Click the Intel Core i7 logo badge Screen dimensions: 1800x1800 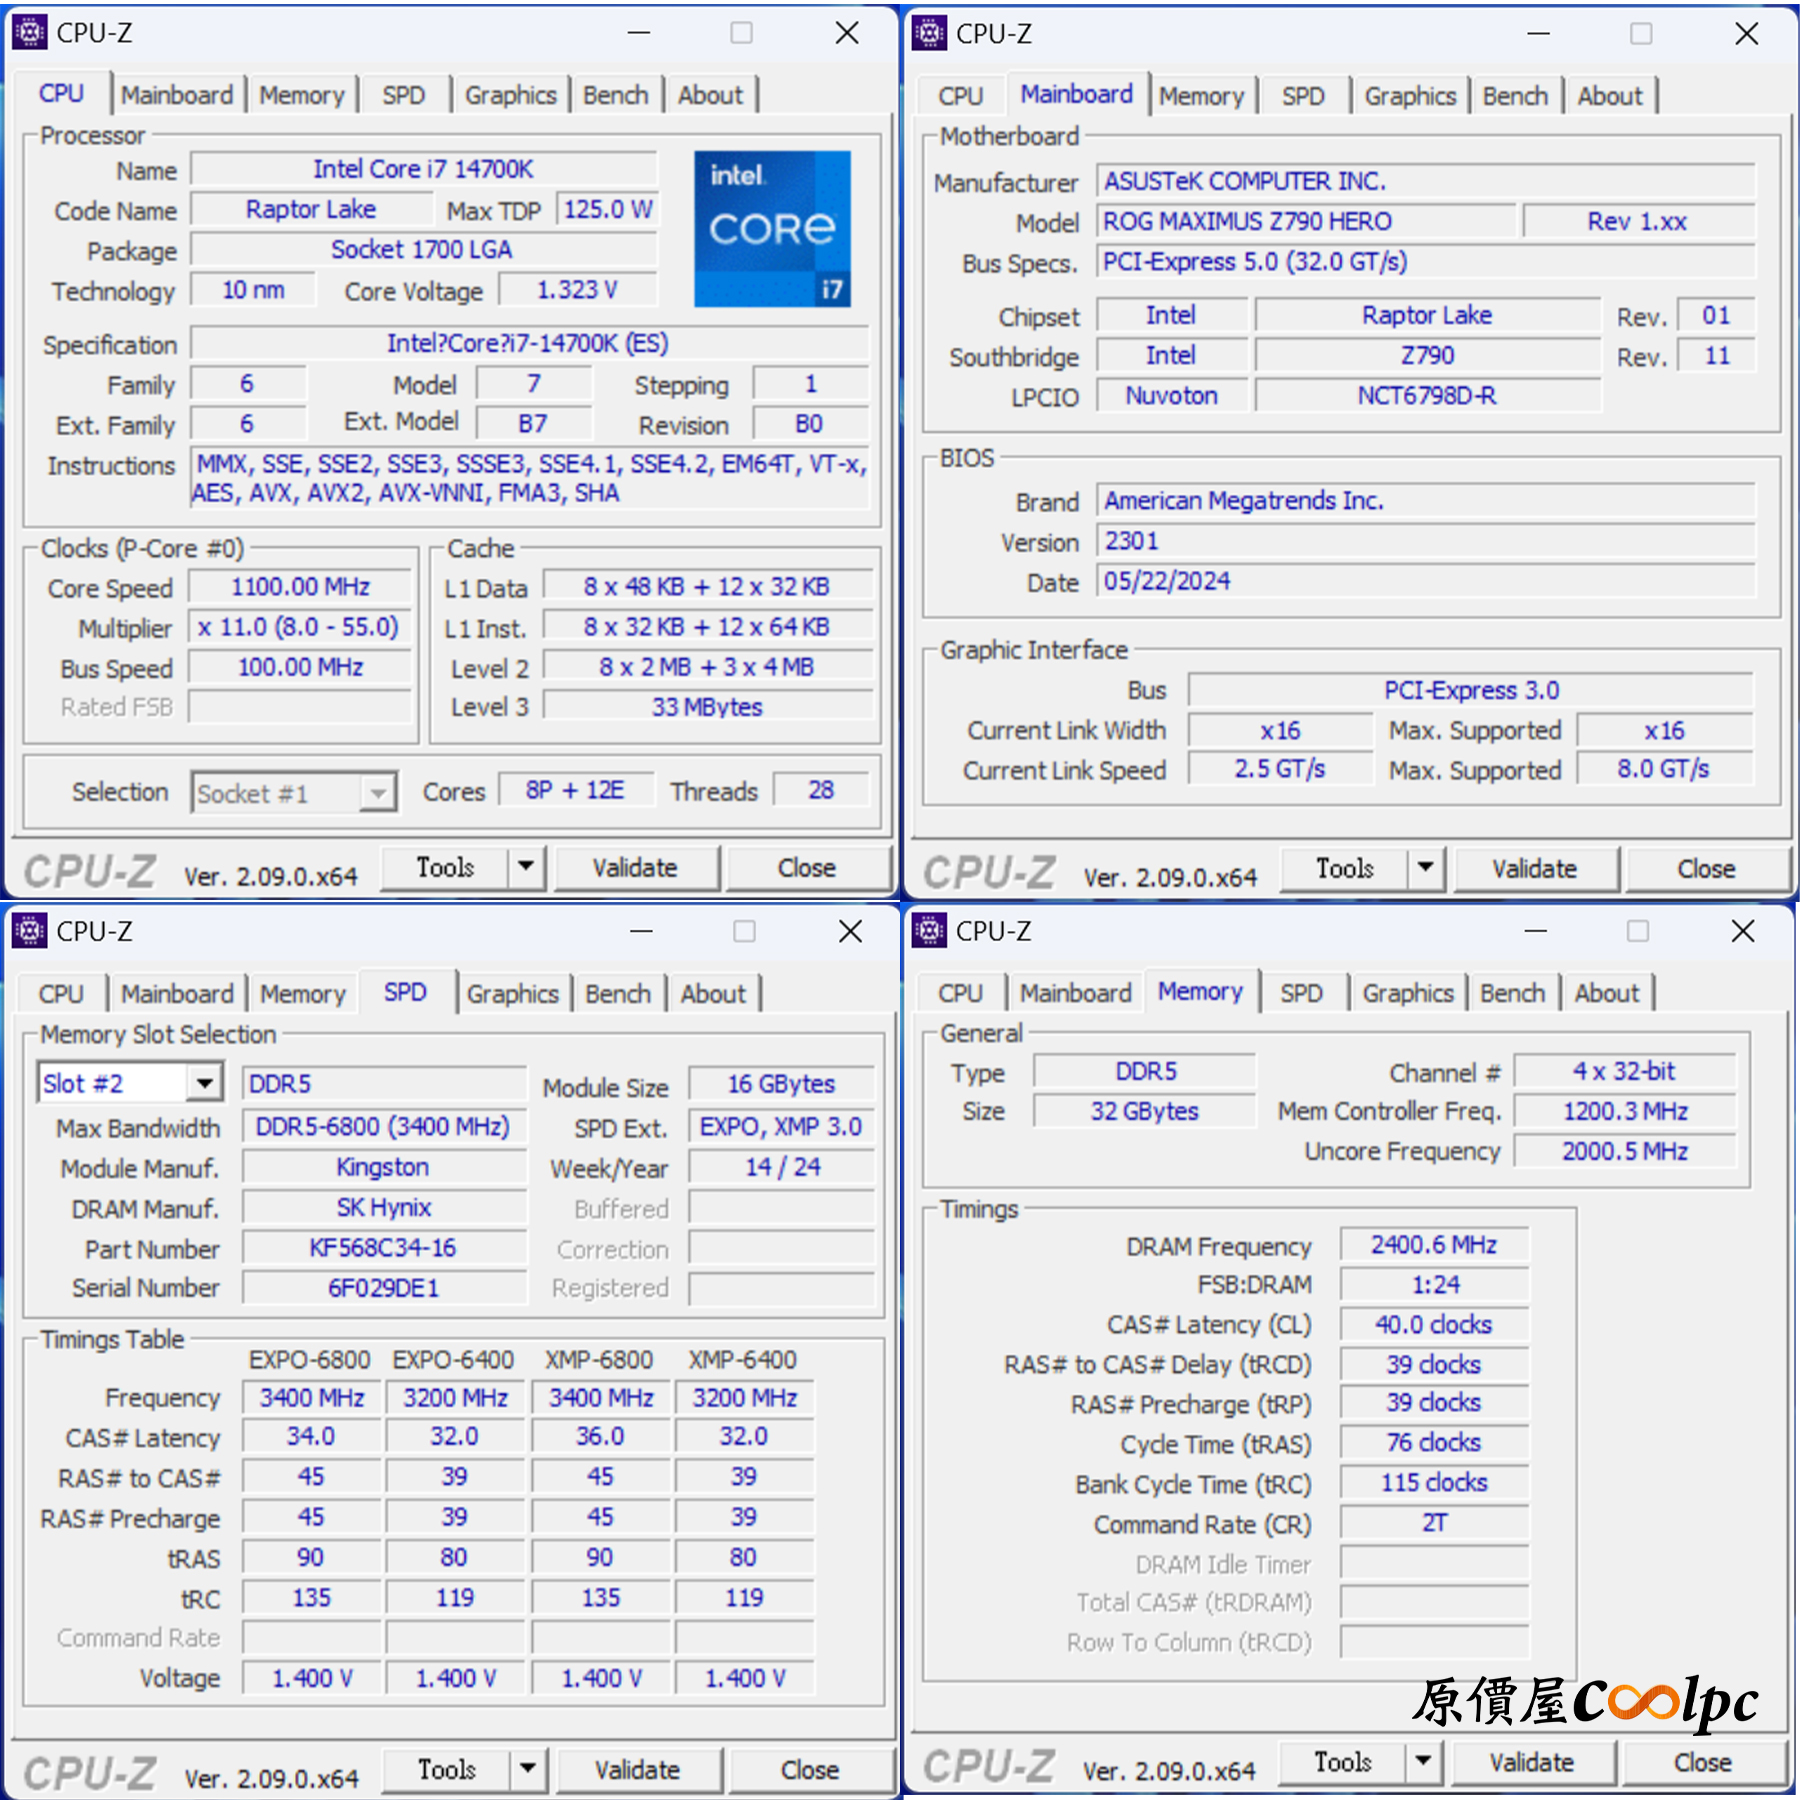(772, 229)
